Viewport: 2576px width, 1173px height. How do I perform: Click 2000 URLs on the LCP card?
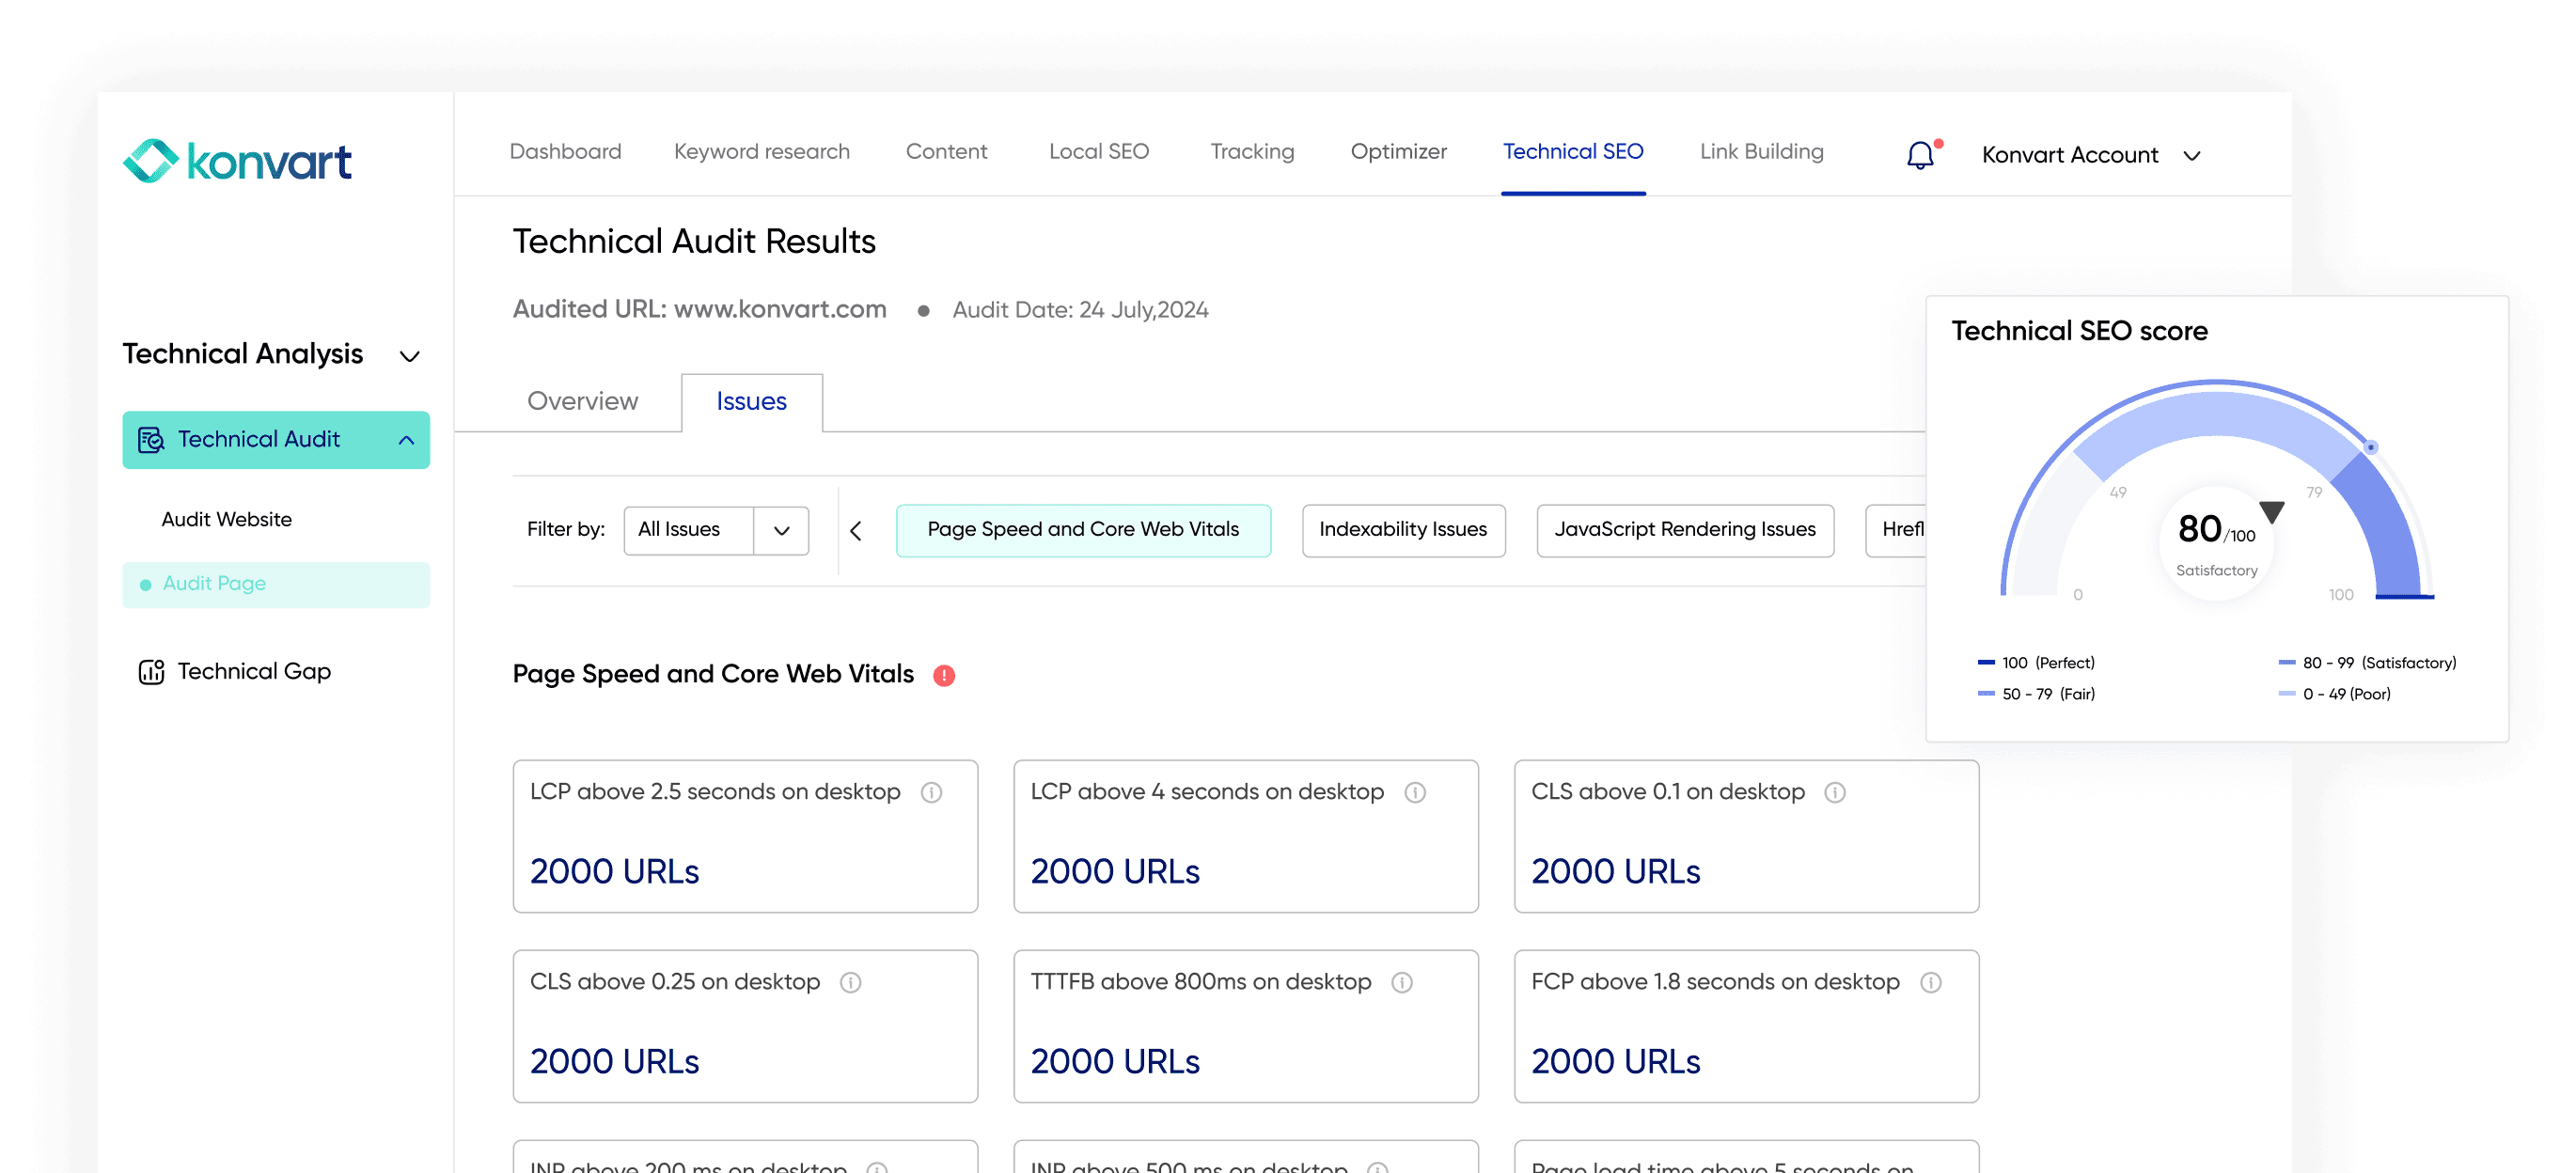614,871
